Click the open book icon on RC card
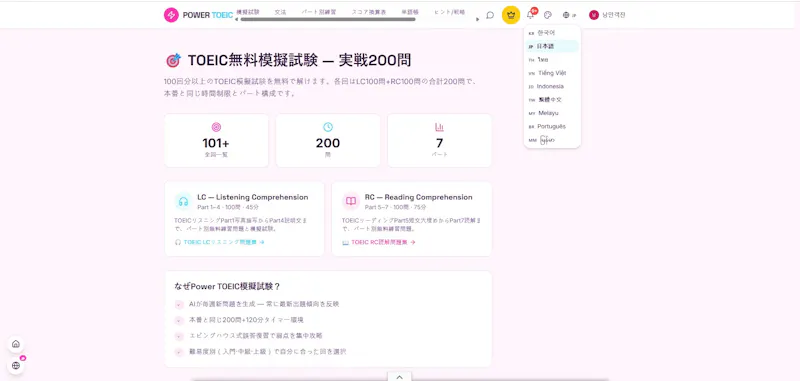 pos(351,201)
